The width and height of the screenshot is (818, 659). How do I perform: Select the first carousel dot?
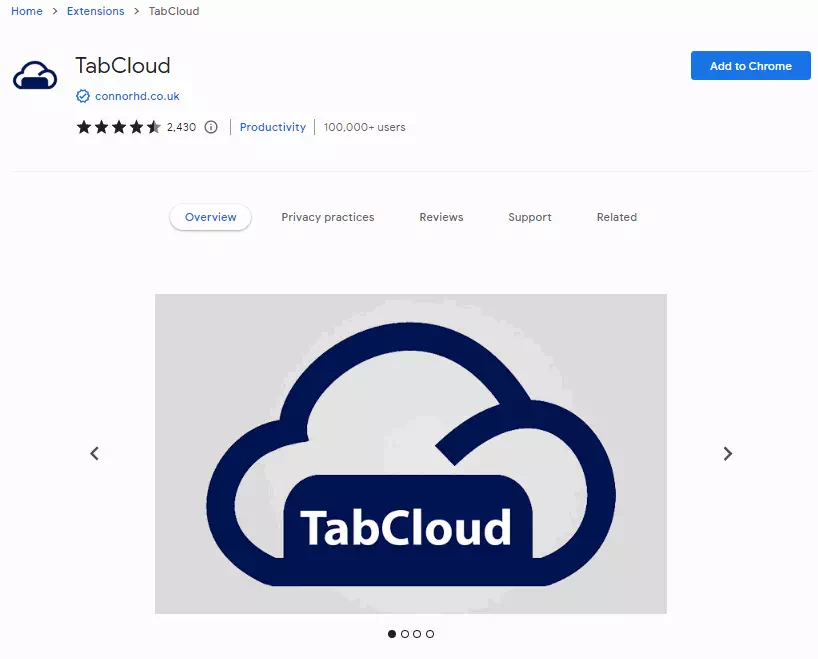(x=392, y=634)
